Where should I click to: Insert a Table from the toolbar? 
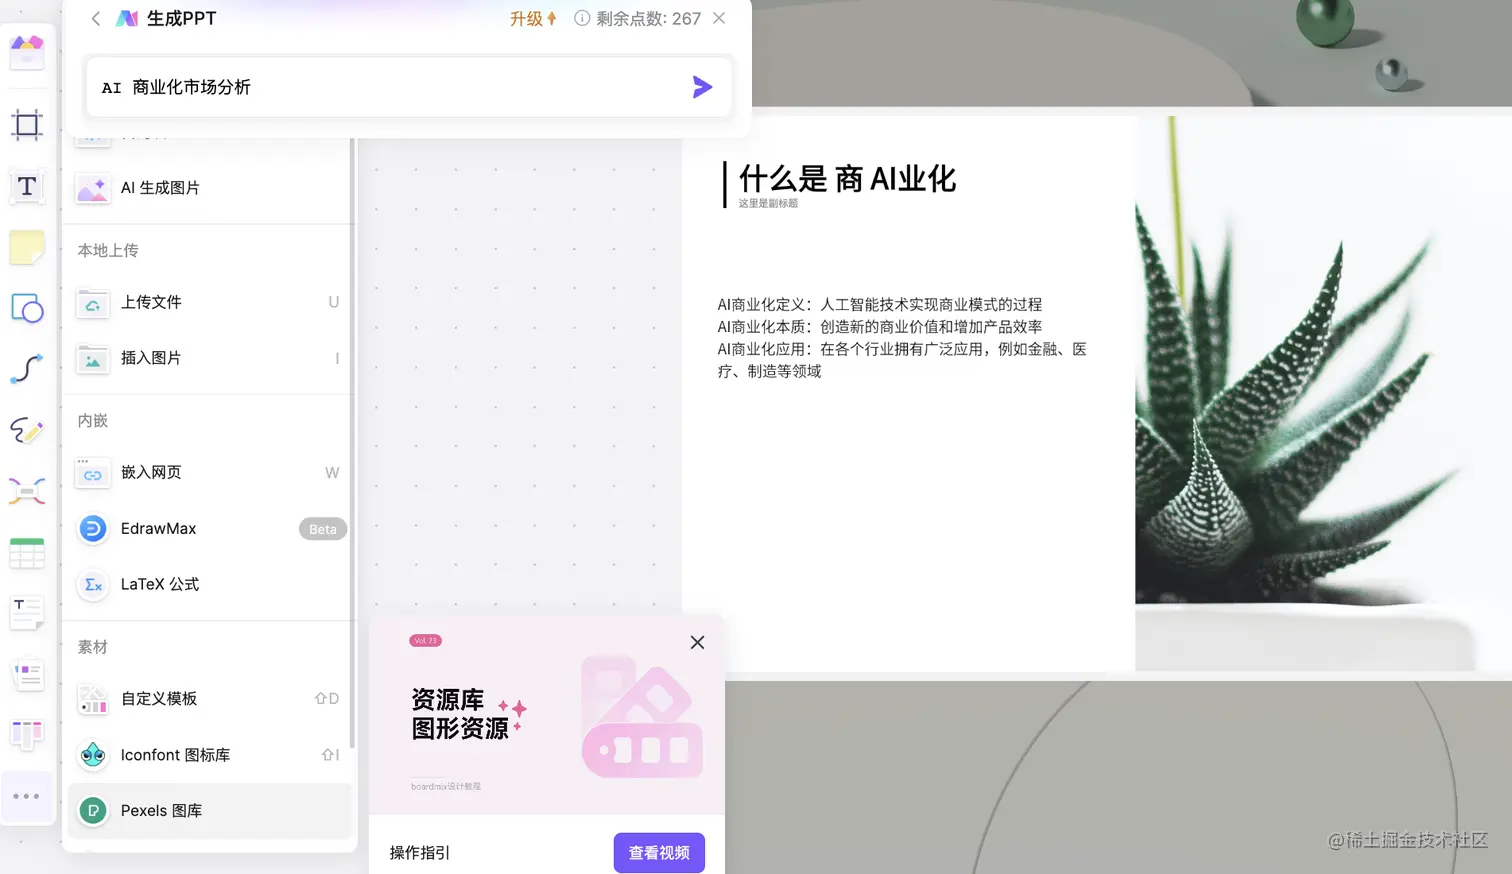click(x=27, y=552)
